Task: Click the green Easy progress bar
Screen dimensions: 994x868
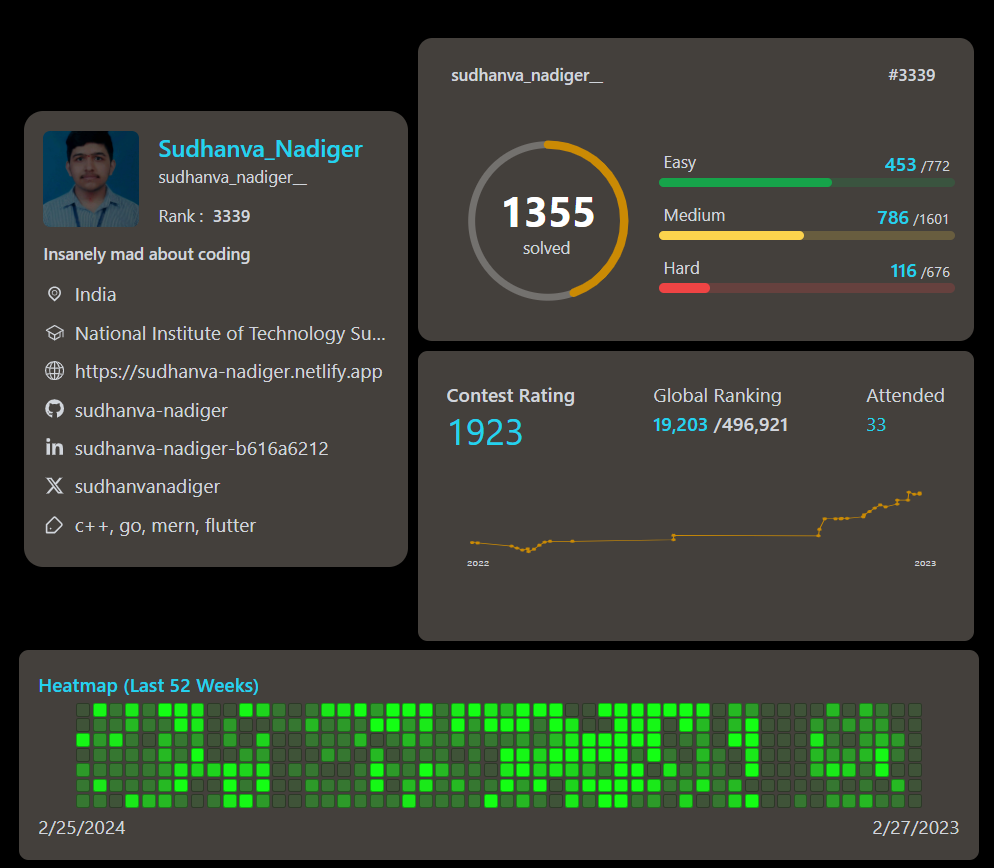Action: click(745, 182)
